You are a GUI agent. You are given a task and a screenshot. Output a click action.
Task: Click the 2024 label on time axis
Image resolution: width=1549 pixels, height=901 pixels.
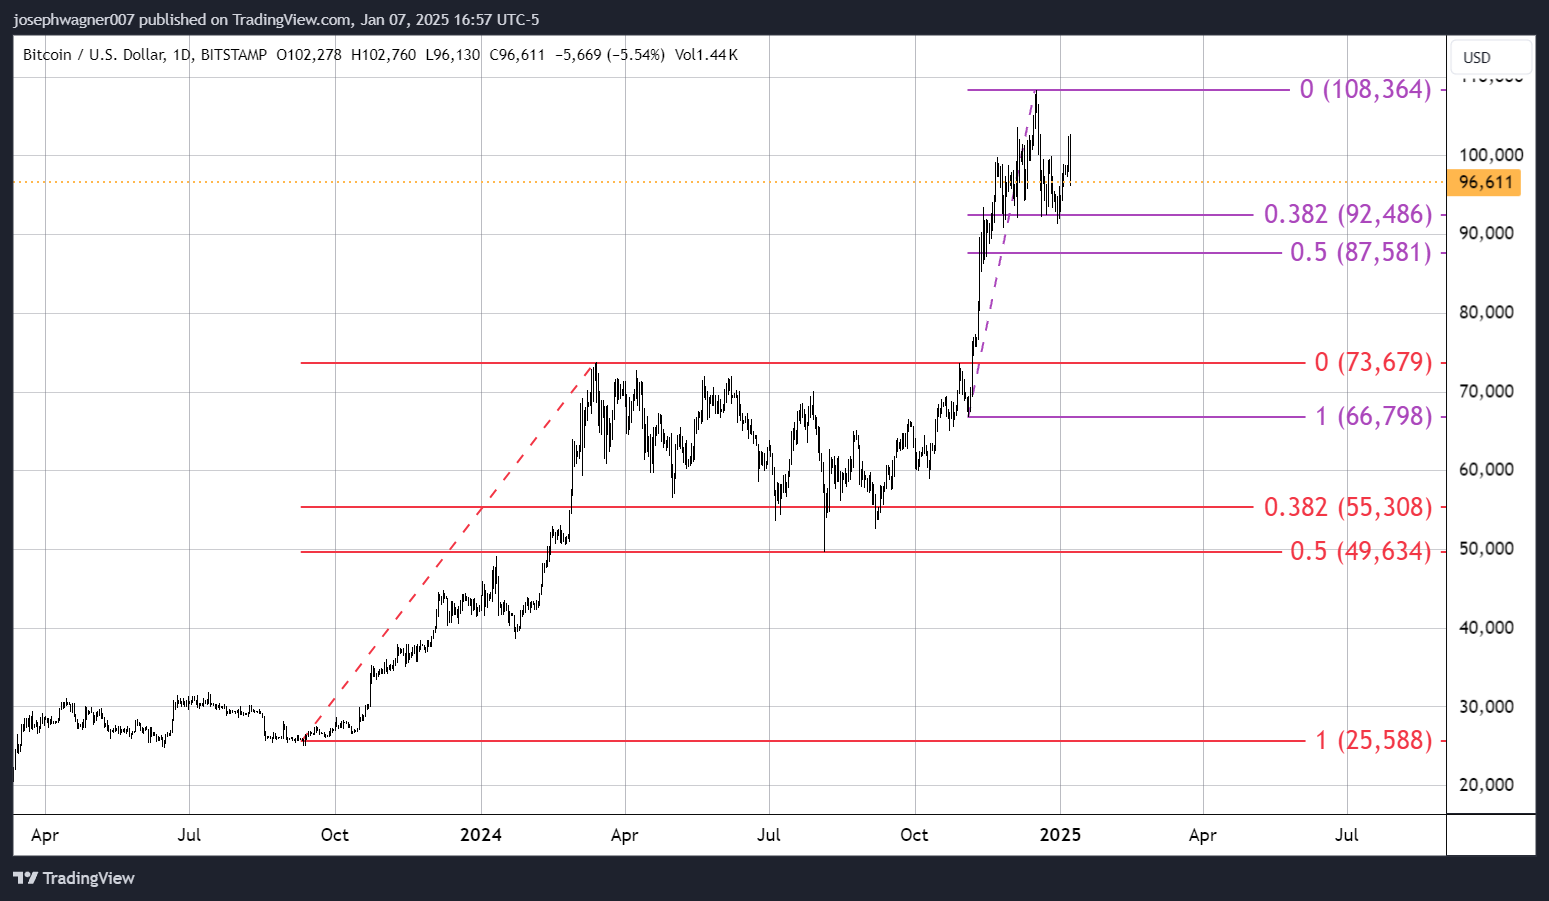[x=480, y=835]
